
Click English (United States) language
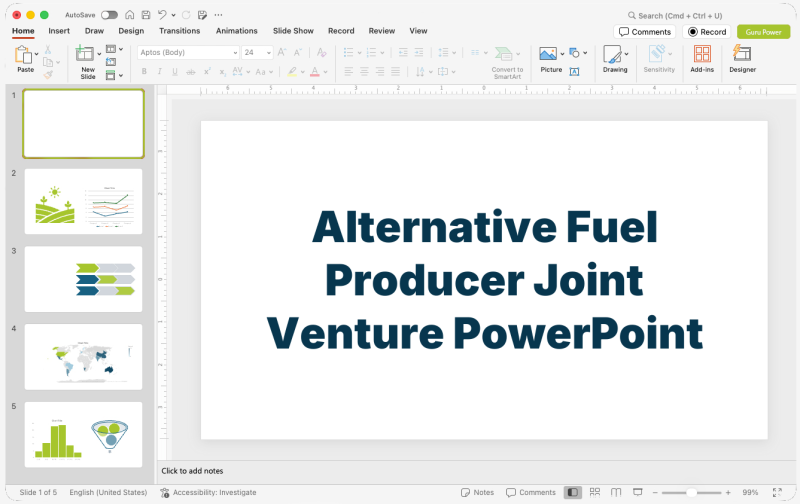pos(108,492)
